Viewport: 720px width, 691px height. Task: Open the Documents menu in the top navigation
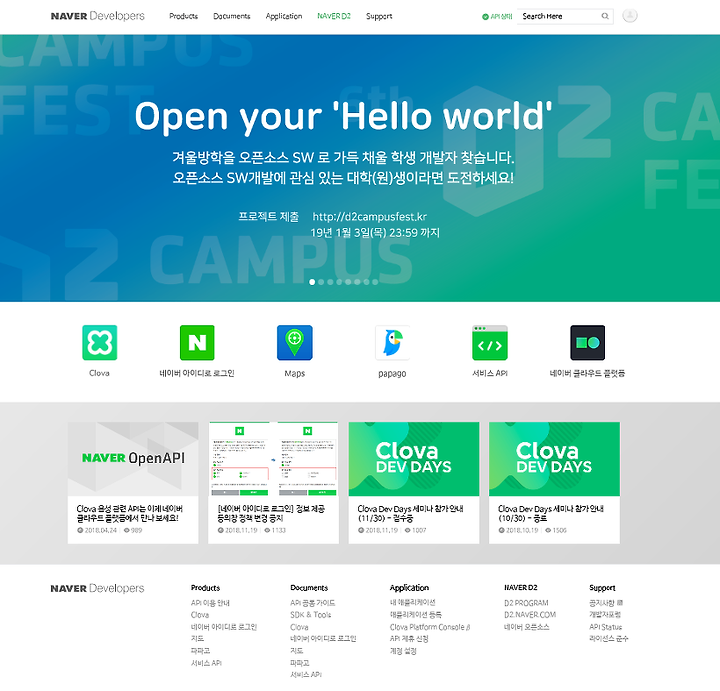pyautogui.click(x=231, y=16)
